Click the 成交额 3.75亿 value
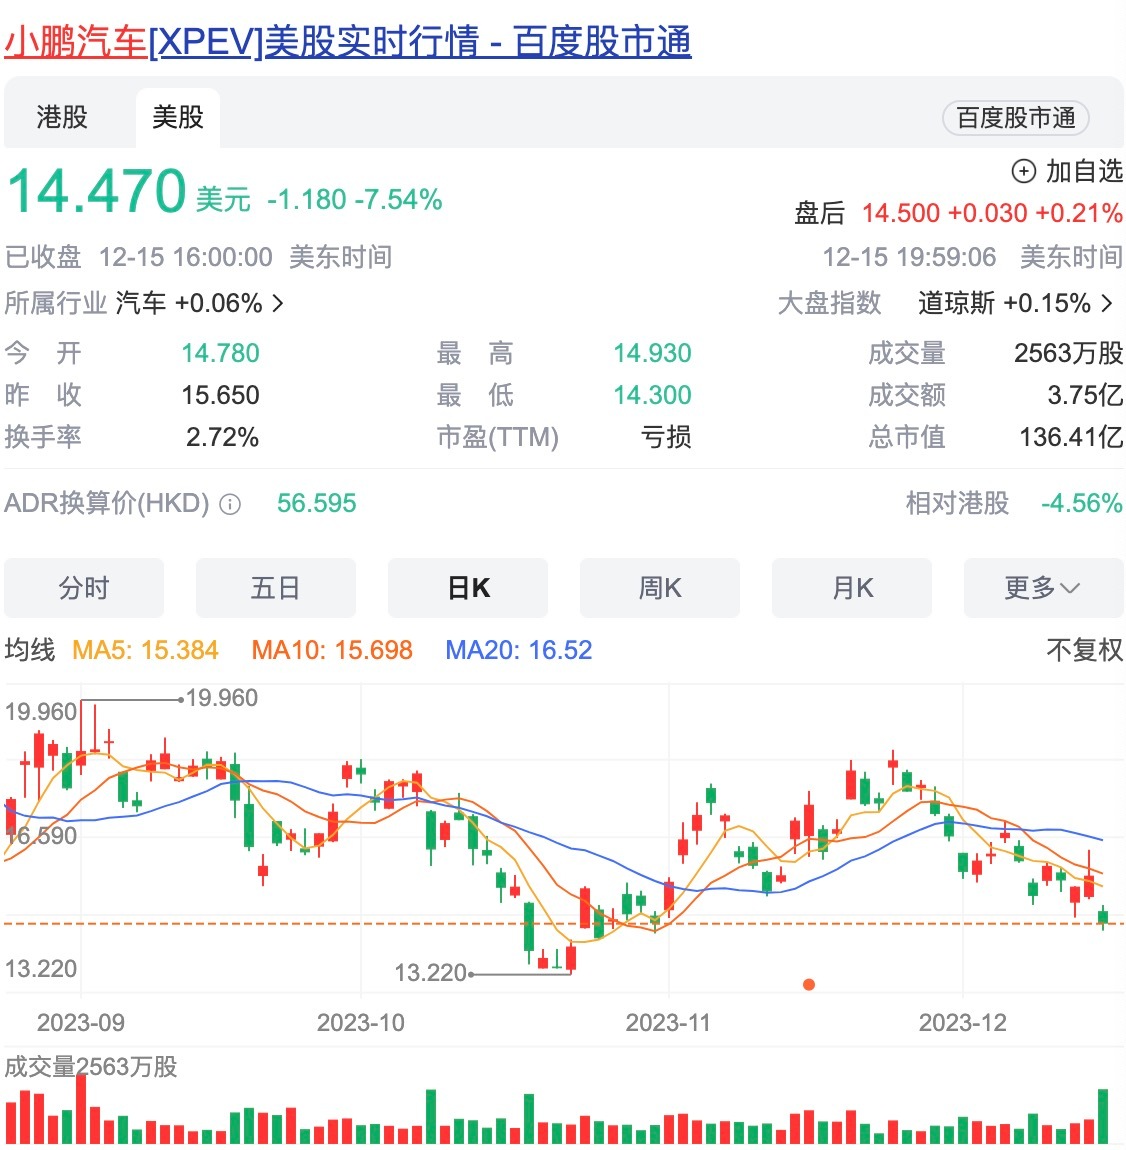The height and width of the screenshot is (1150, 1126). pyautogui.click(x=1085, y=395)
